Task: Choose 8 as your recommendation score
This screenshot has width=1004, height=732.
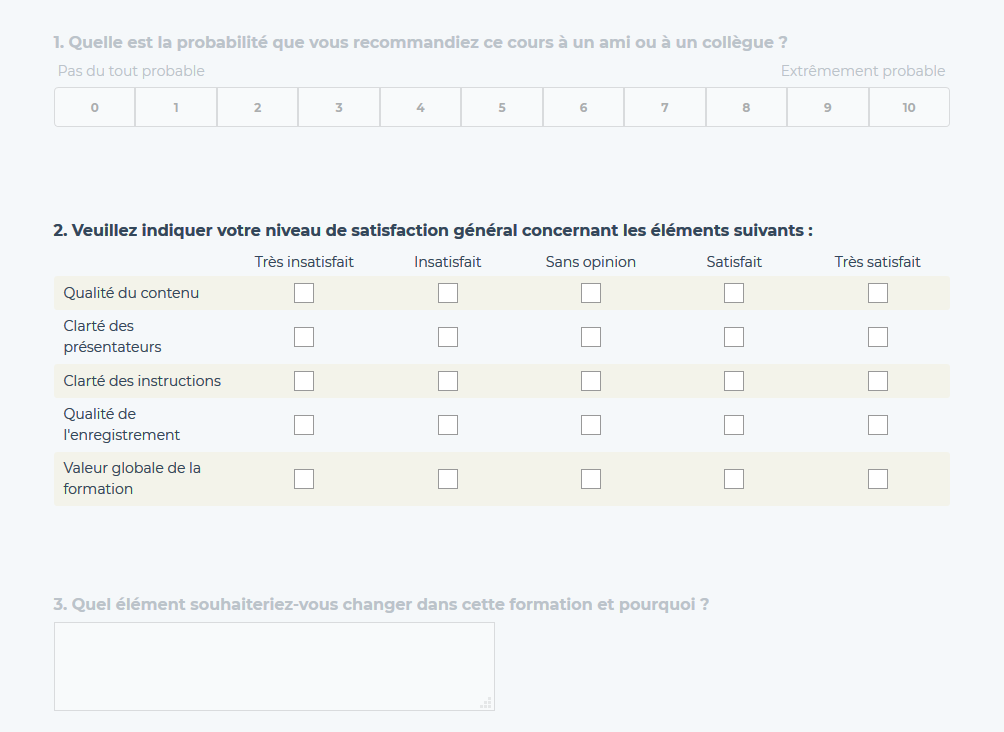Action: tap(745, 106)
